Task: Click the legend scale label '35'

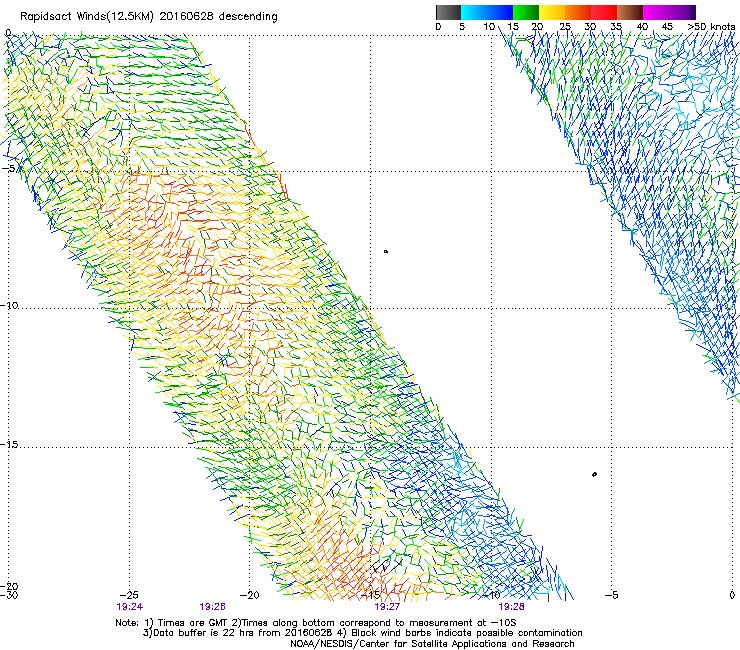Action: point(616,26)
